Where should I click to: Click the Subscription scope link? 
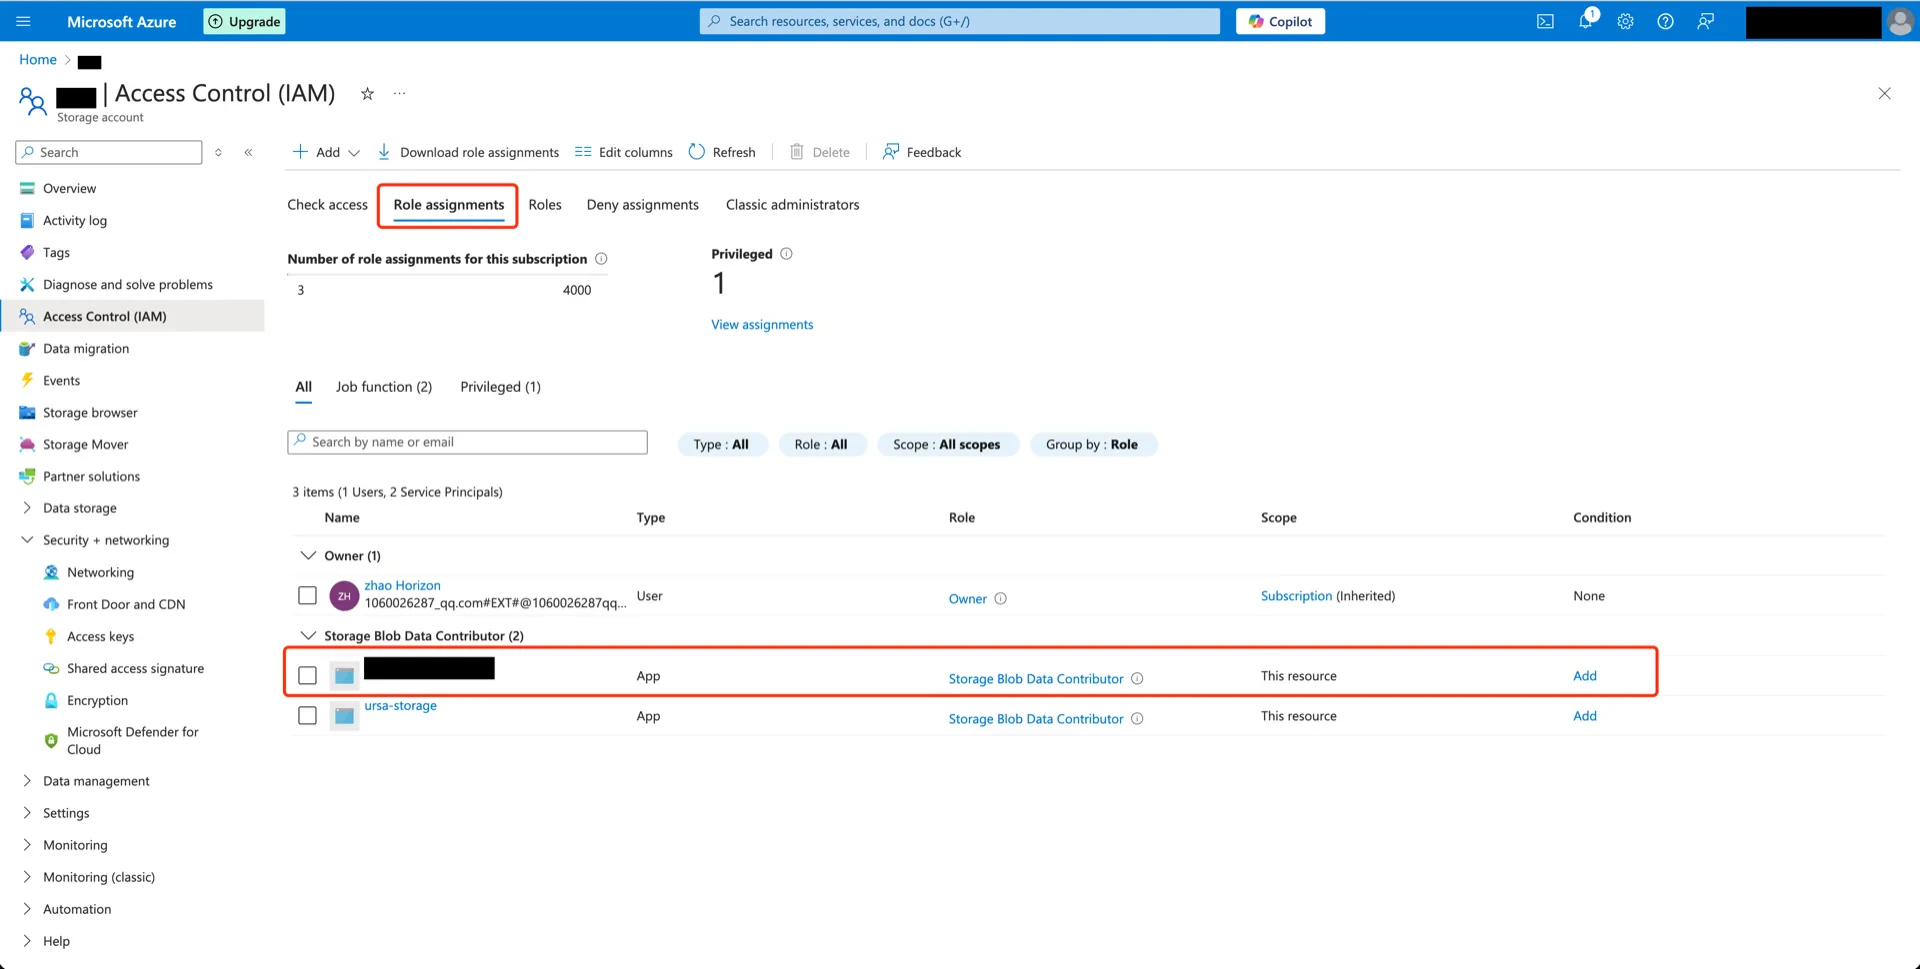1296,596
